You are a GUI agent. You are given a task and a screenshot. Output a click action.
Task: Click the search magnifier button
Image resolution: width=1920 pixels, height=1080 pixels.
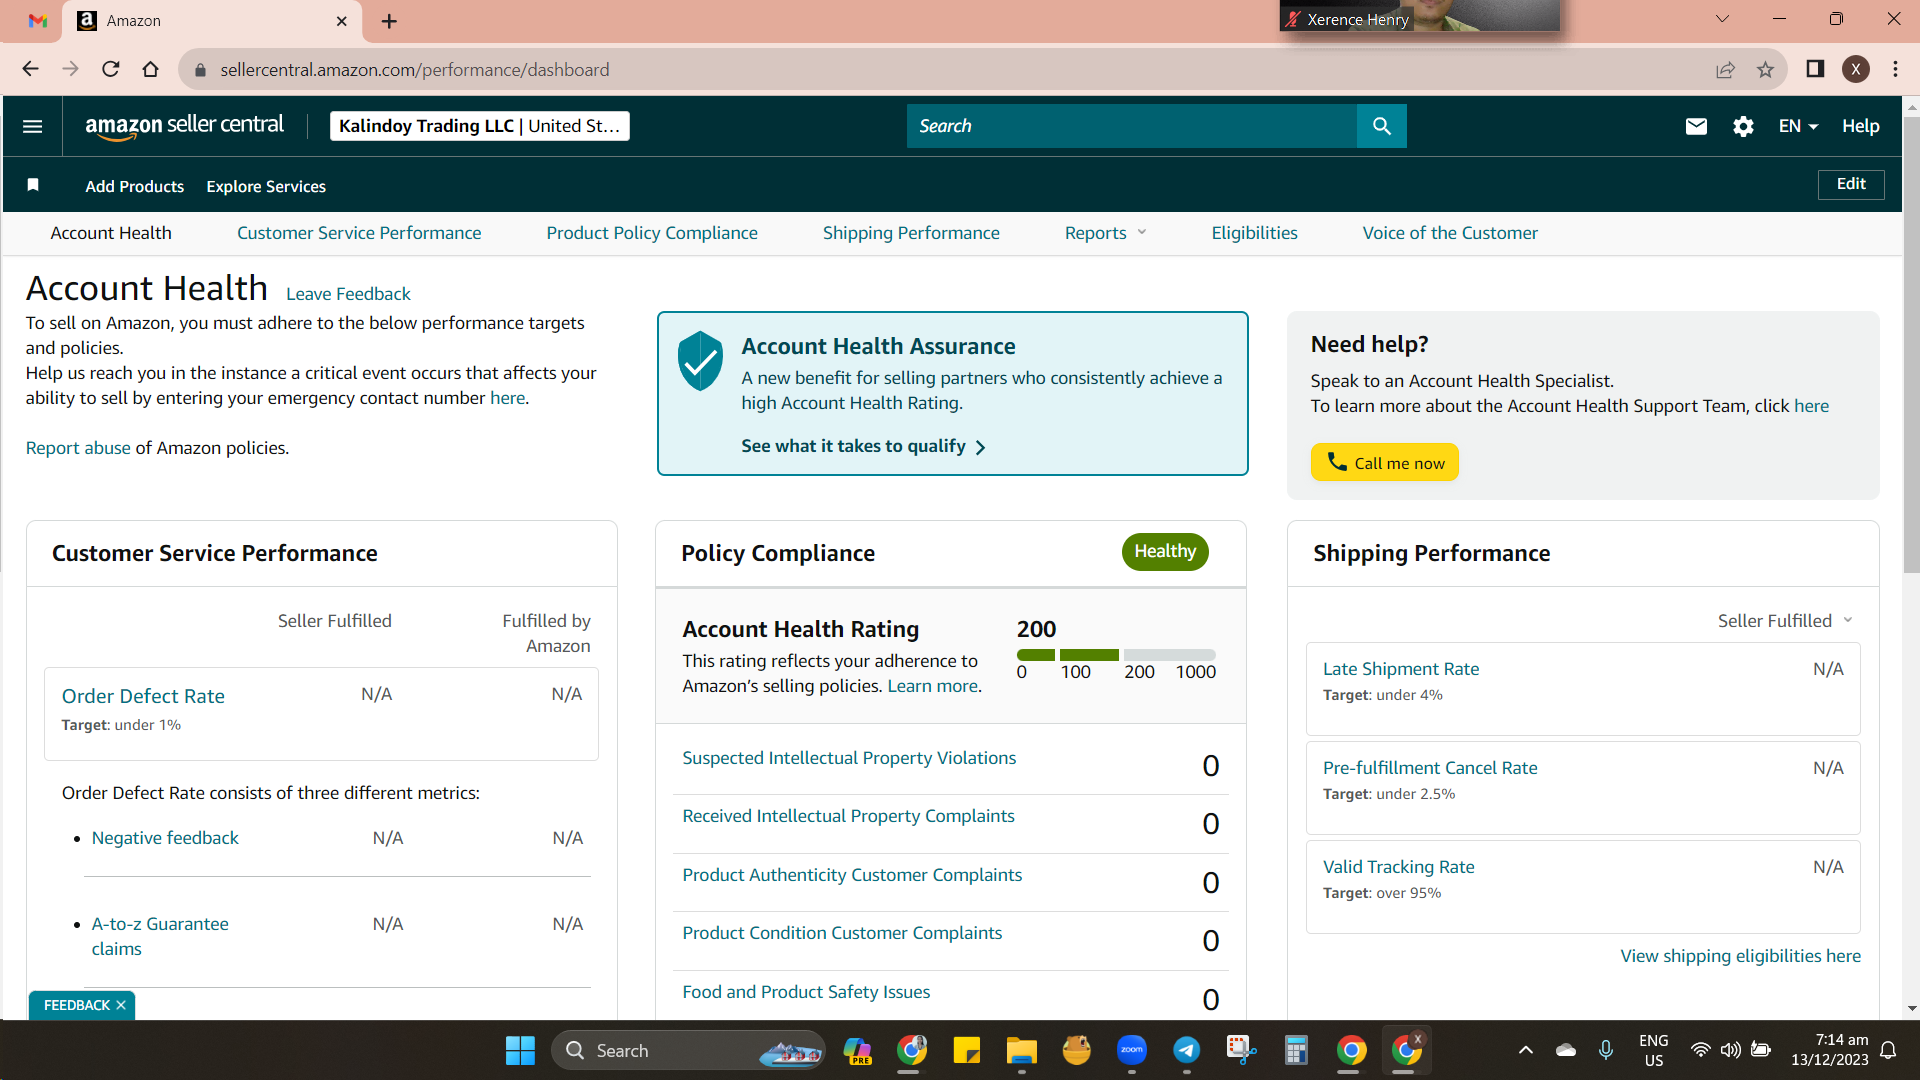pos(1382,126)
